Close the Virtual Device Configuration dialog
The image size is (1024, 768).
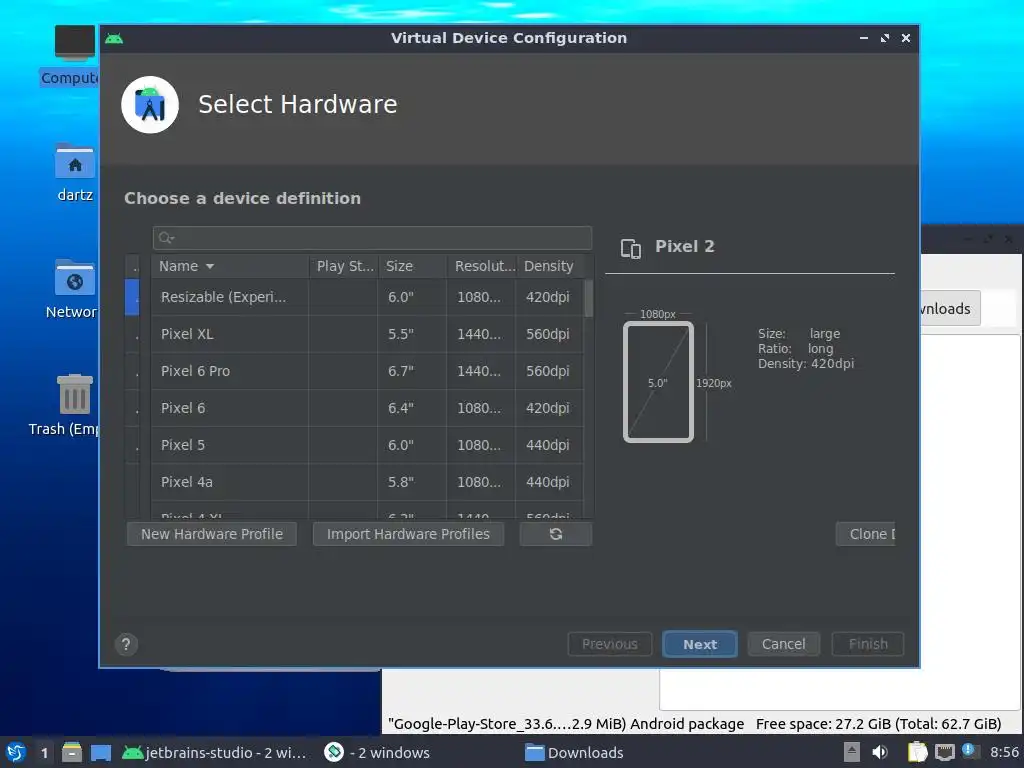(906, 39)
